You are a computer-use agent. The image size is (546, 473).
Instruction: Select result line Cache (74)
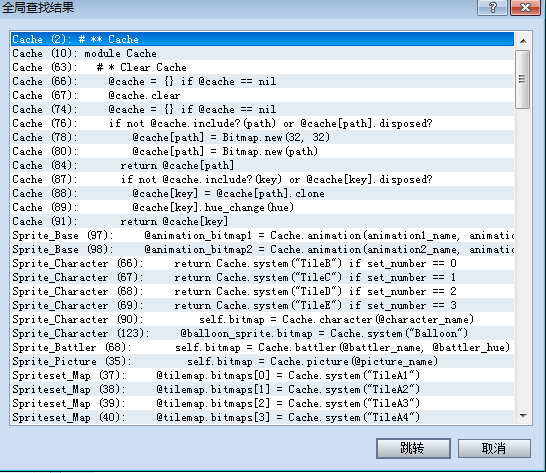coord(262,109)
